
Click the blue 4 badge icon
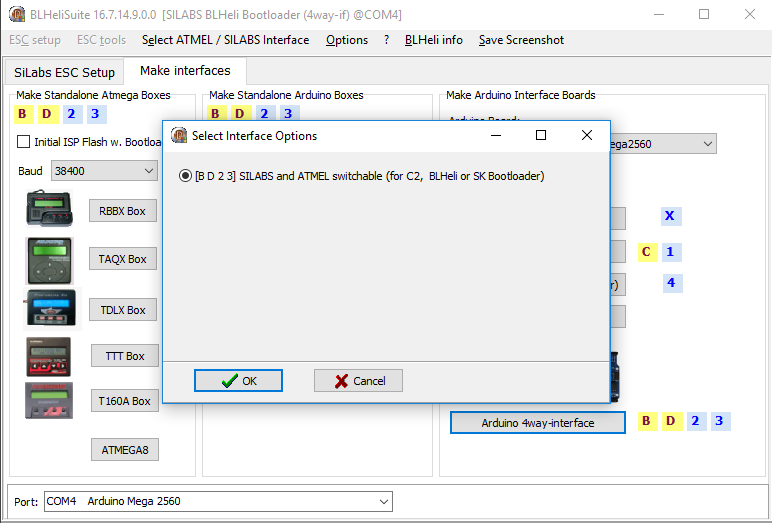click(670, 283)
